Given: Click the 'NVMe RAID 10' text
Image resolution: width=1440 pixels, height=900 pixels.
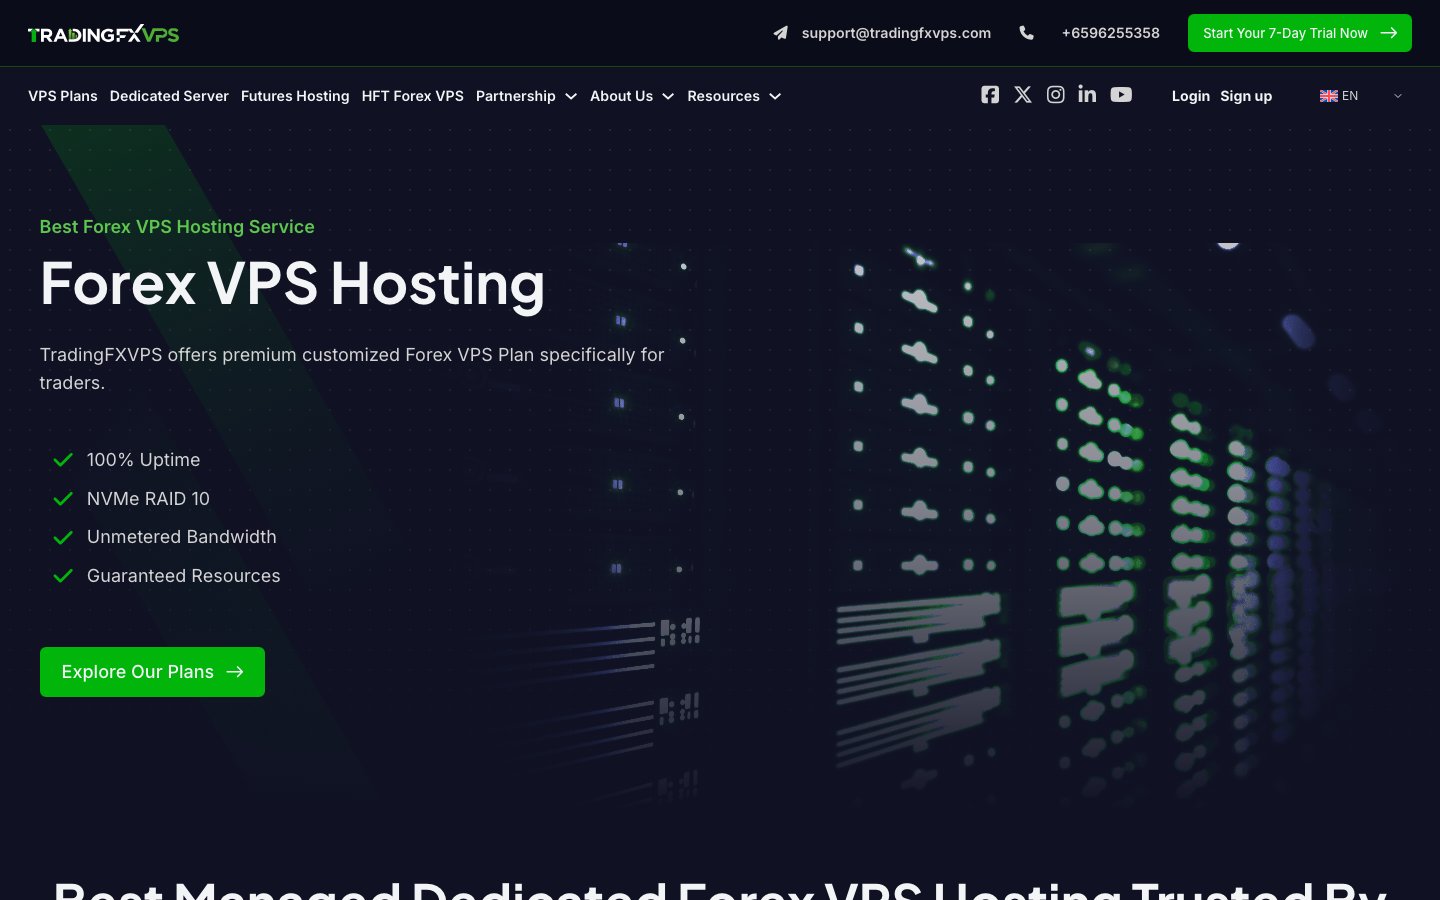Looking at the screenshot, I should pos(148,499).
